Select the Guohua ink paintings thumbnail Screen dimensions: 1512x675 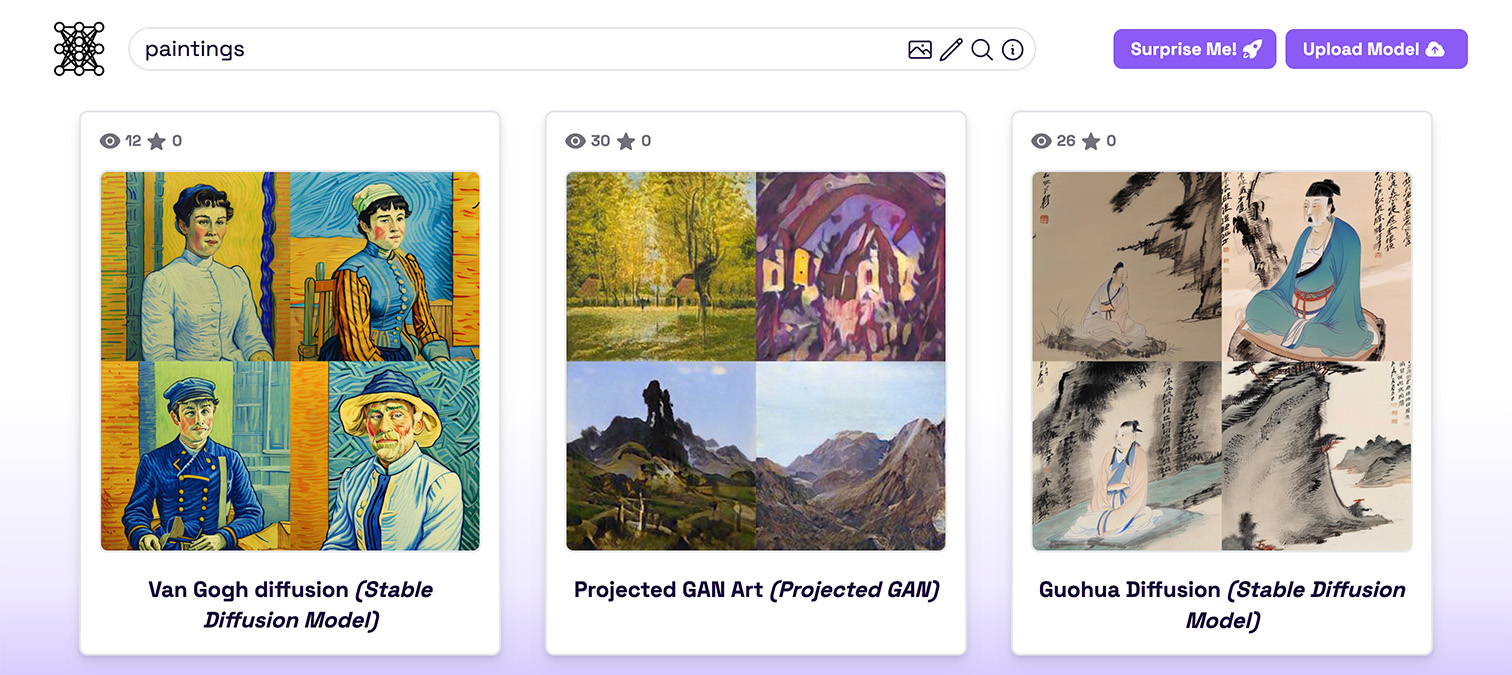click(x=1222, y=361)
